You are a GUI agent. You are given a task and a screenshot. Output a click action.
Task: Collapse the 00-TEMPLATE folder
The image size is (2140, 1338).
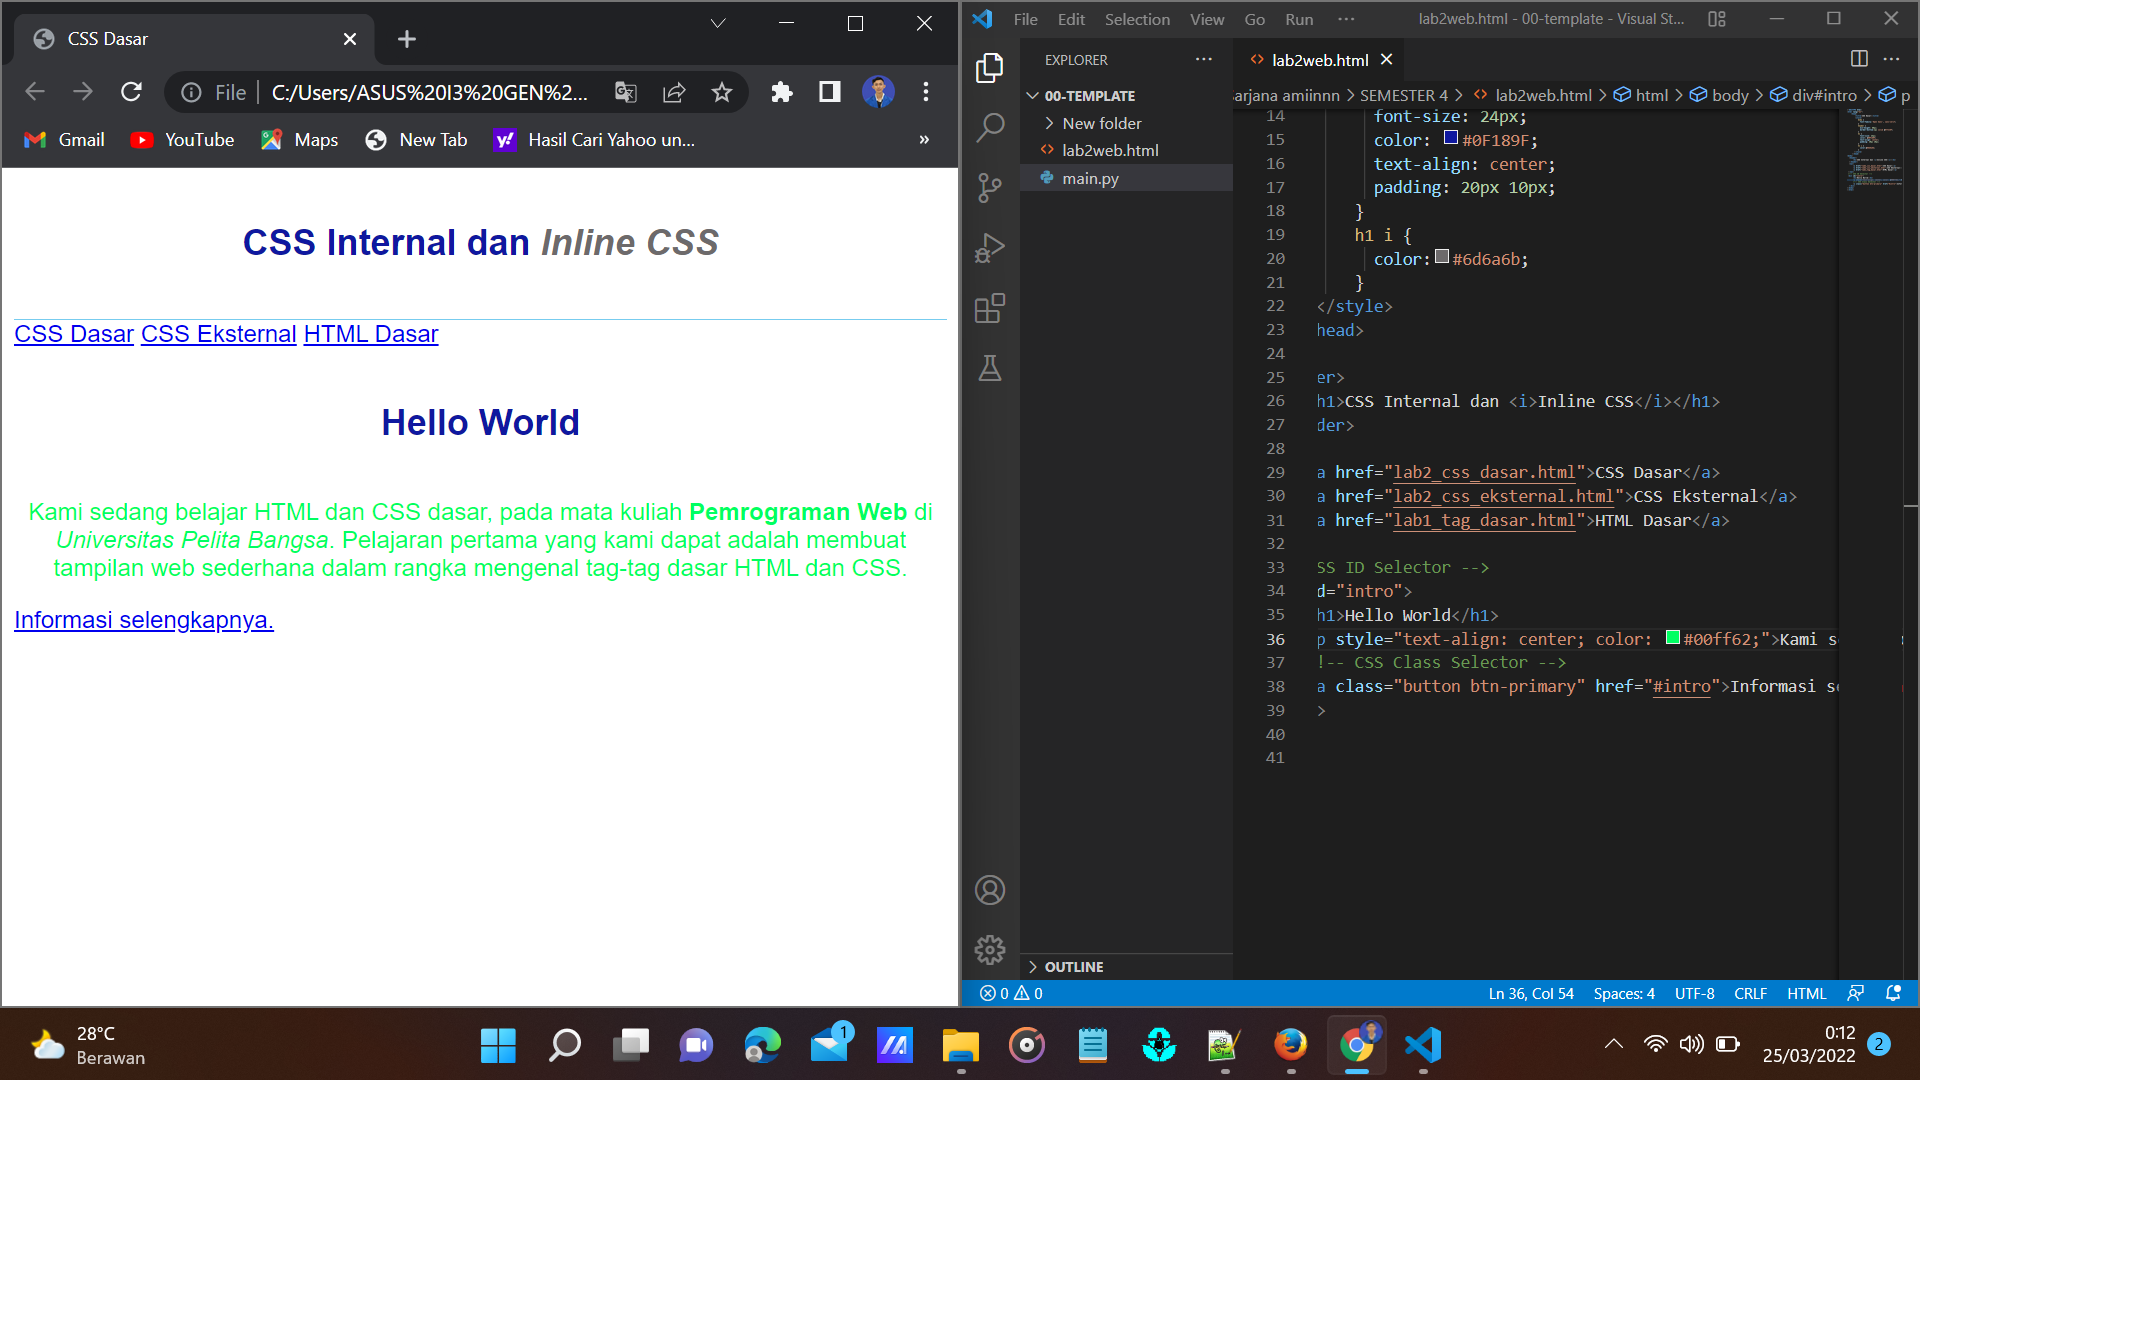pos(1033,96)
